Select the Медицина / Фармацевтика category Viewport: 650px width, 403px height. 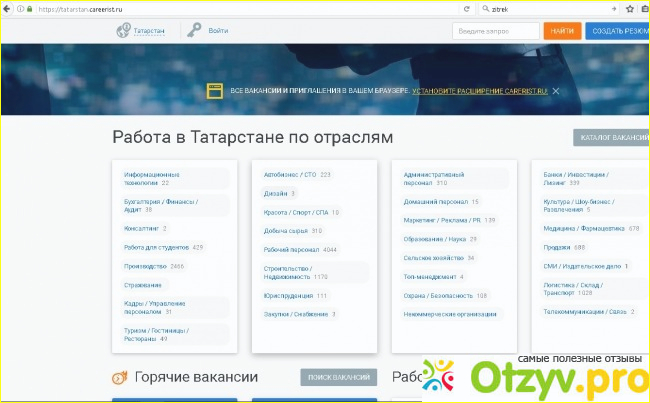(579, 228)
